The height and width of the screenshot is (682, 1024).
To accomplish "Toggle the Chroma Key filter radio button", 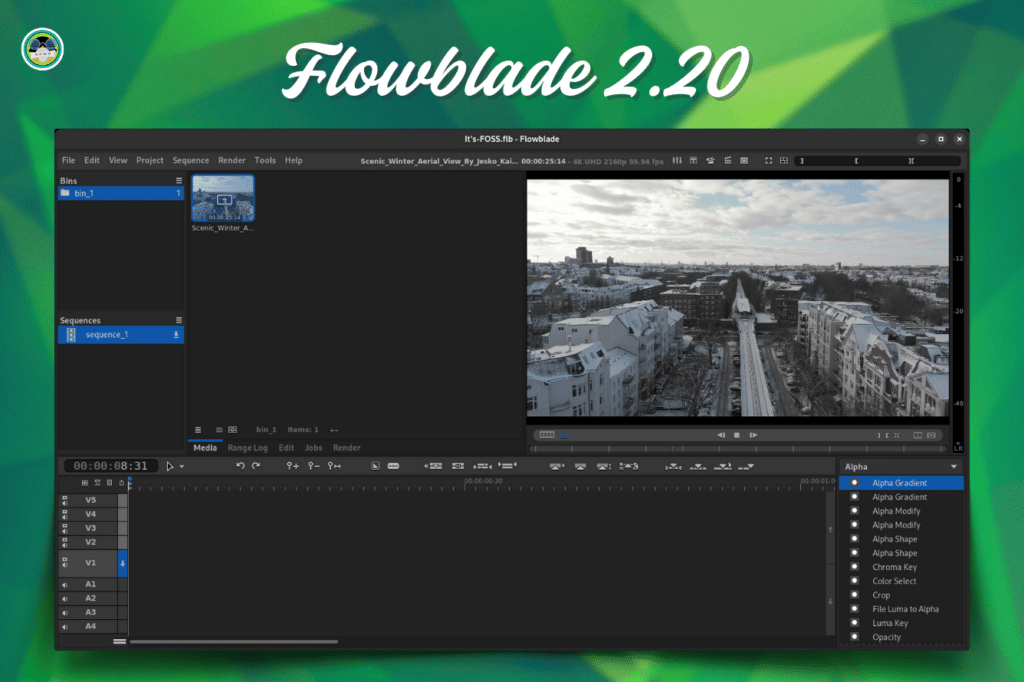I will click(854, 567).
